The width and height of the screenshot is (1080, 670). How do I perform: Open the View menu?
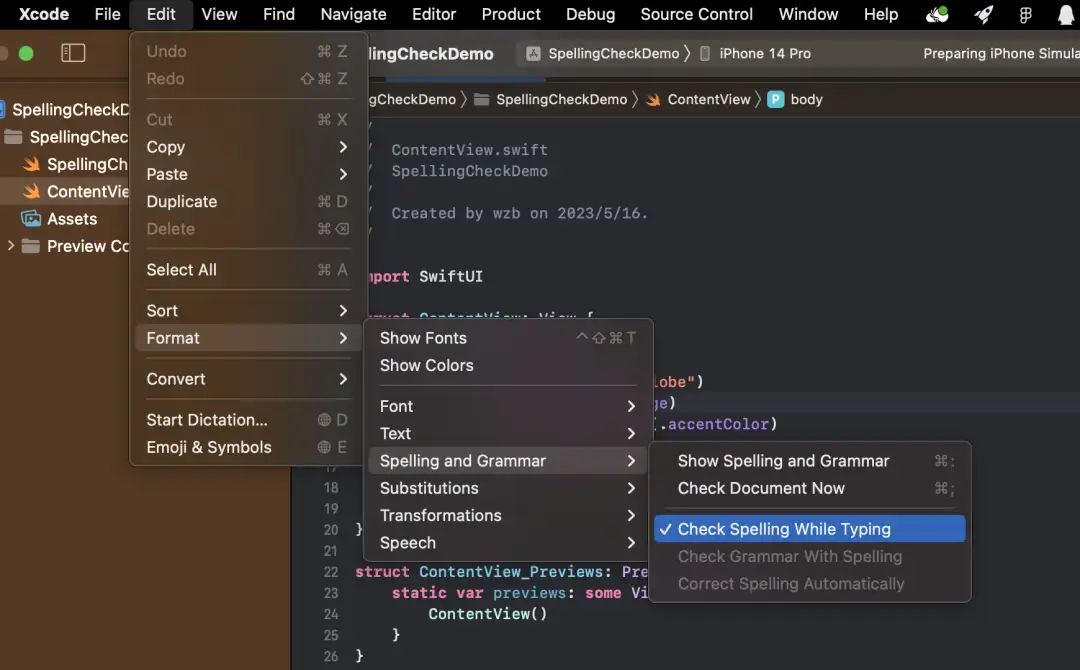[219, 14]
